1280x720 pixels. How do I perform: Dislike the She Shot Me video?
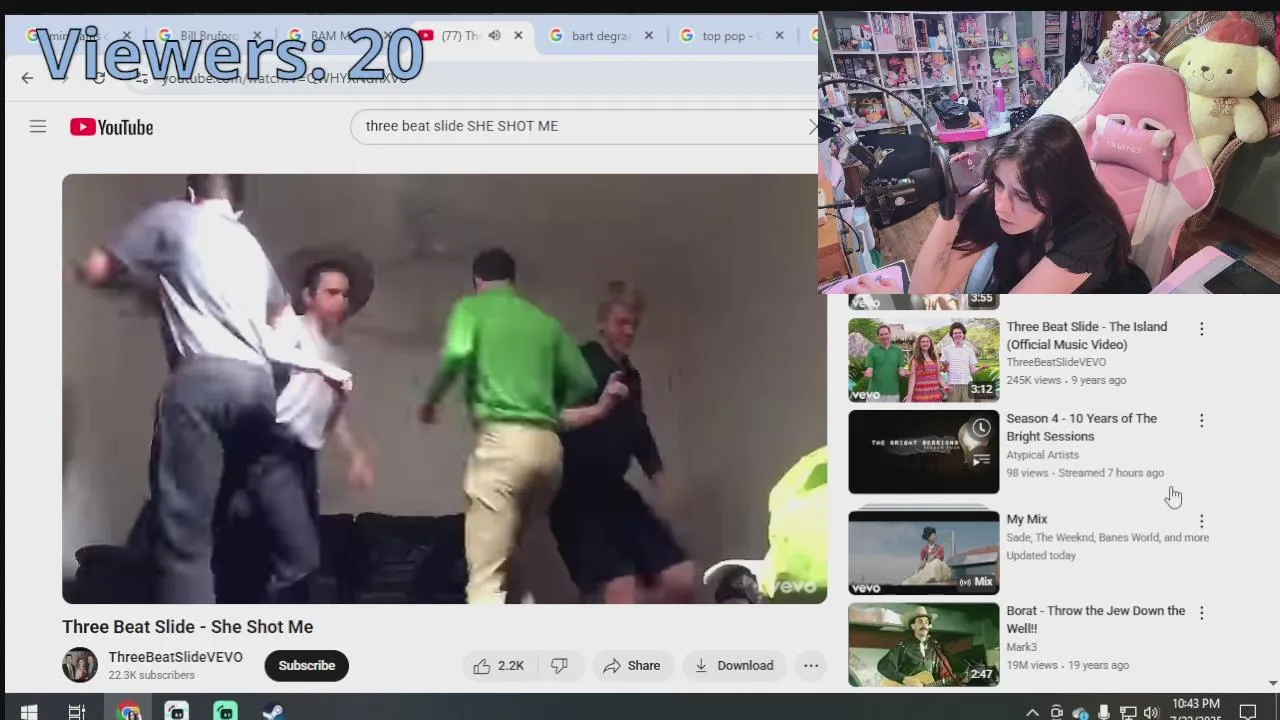pyautogui.click(x=559, y=665)
